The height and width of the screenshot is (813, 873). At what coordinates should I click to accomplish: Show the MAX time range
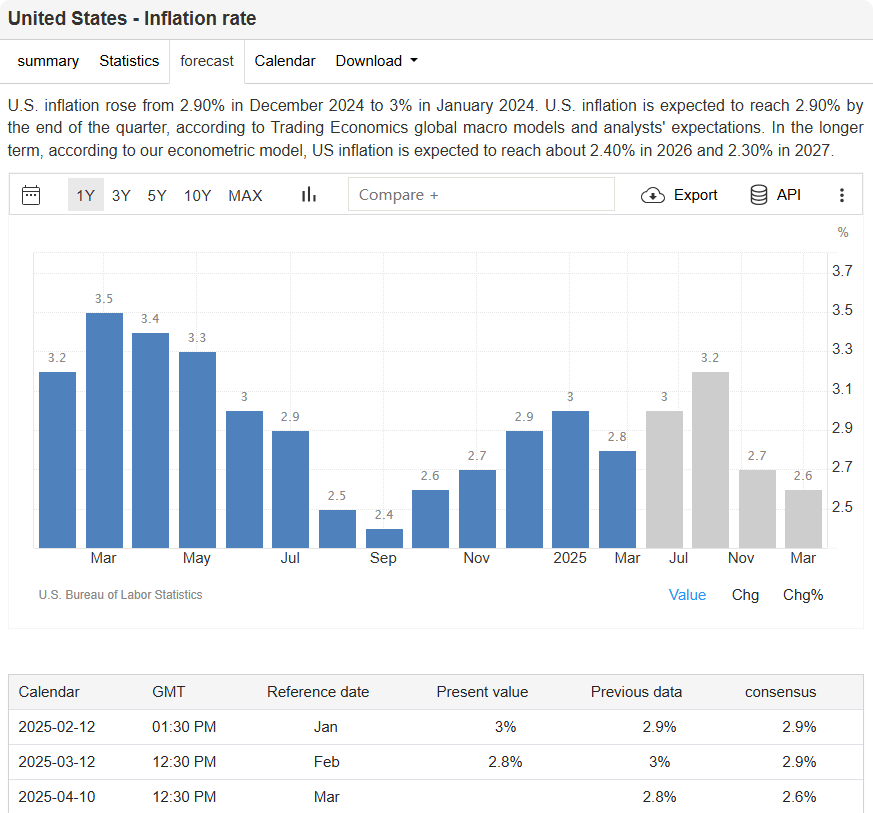pos(245,195)
